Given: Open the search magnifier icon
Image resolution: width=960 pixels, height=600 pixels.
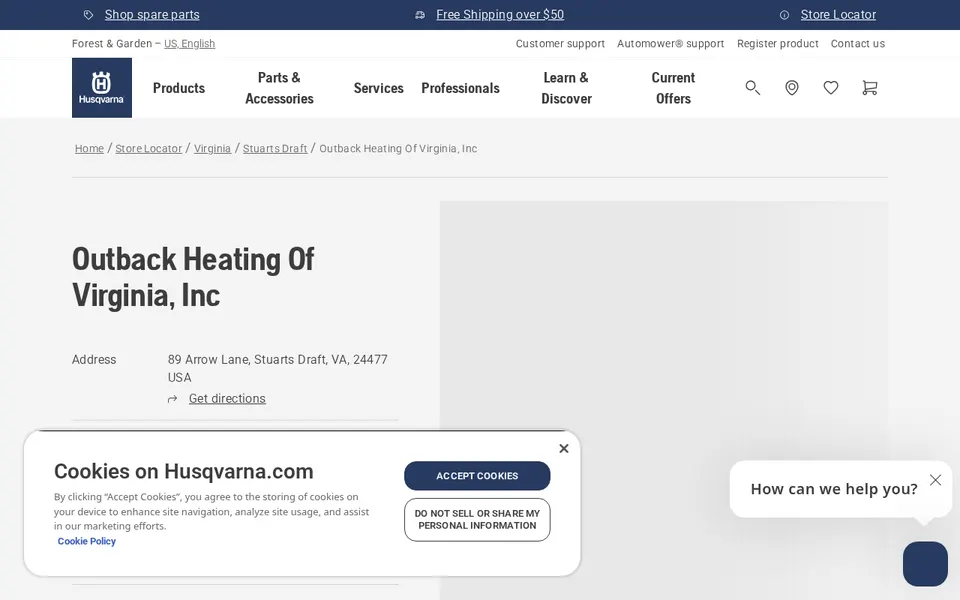Looking at the screenshot, I should pyautogui.click(x=752, y=88).
